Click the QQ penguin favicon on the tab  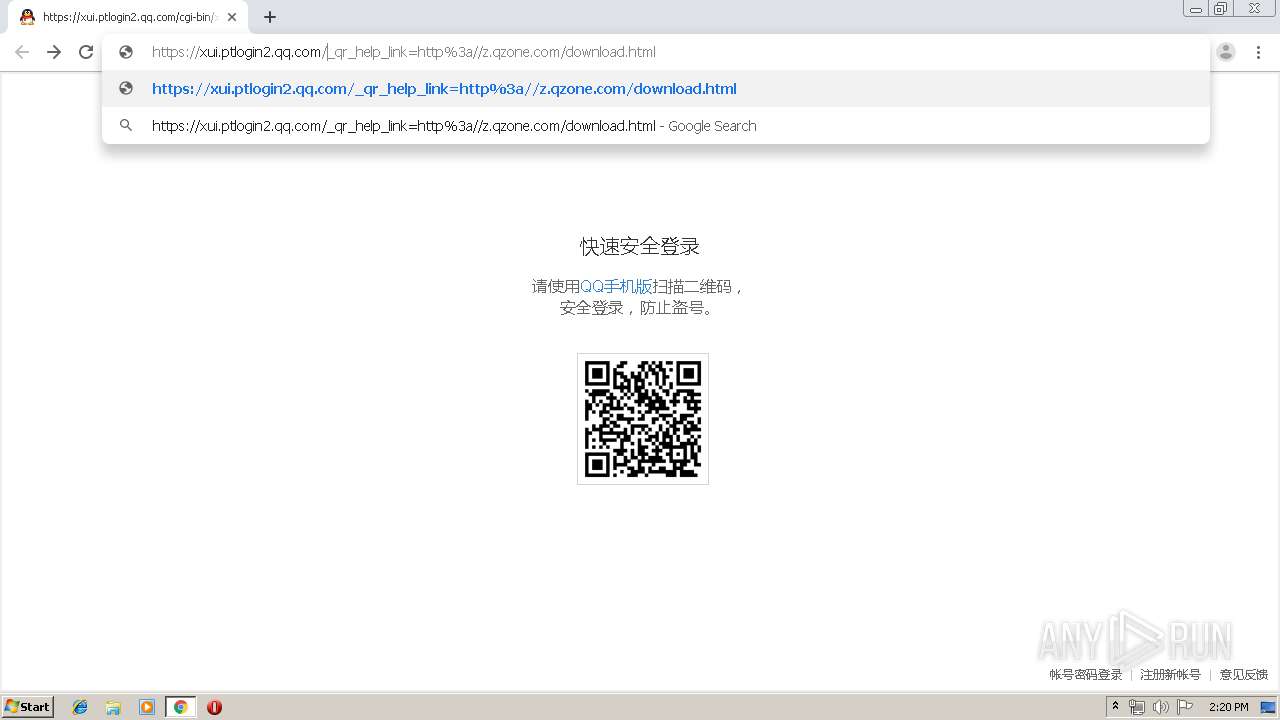[x=27, y=17]
